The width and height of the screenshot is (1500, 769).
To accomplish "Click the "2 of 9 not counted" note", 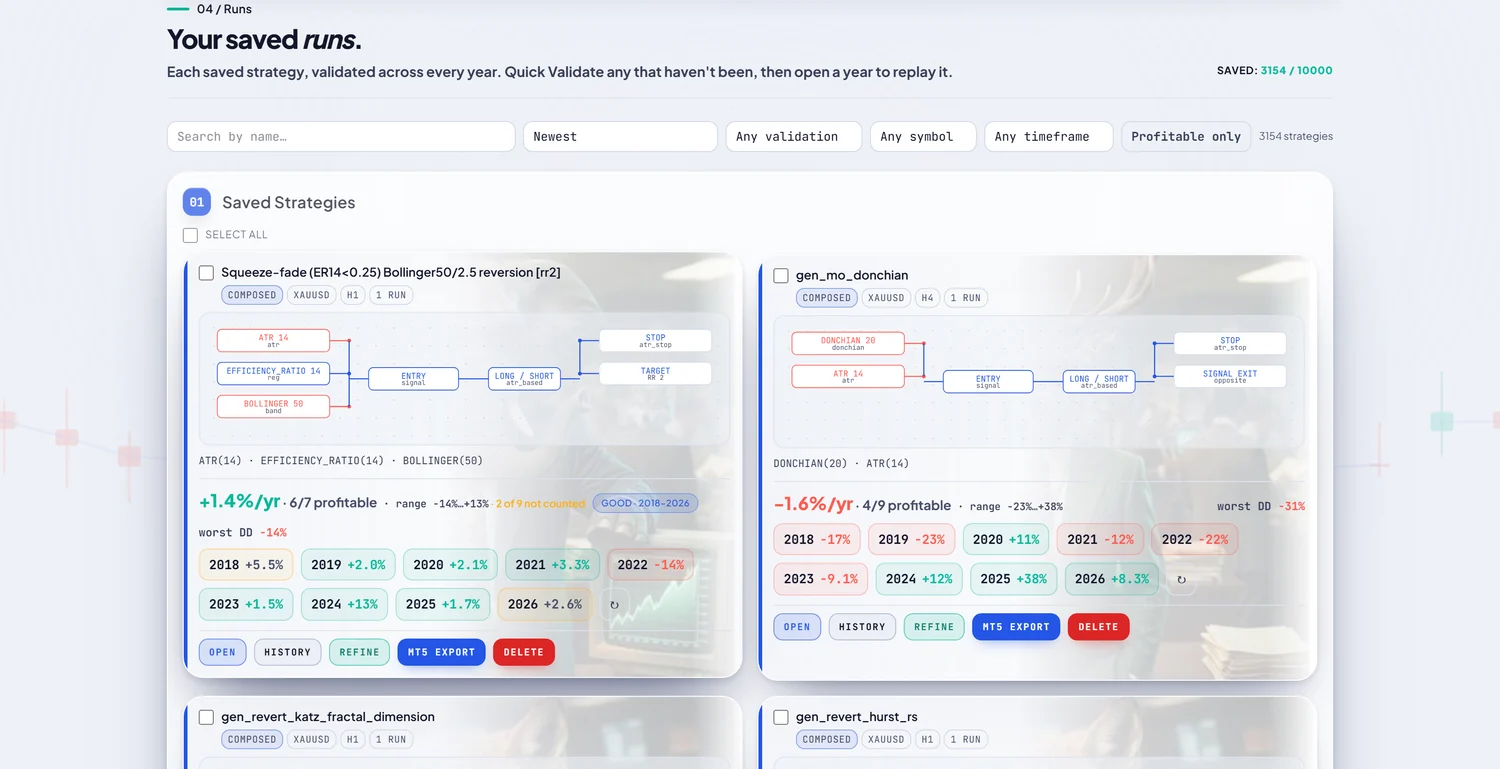I will click(x=540, y=503).
